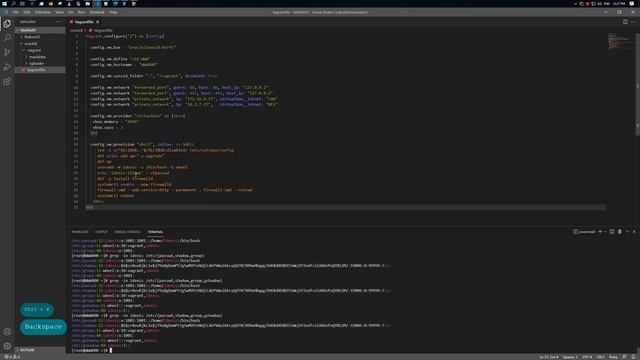Open the Windows action center
This screenshot has height=360, width=640.
tap(632, 4)
